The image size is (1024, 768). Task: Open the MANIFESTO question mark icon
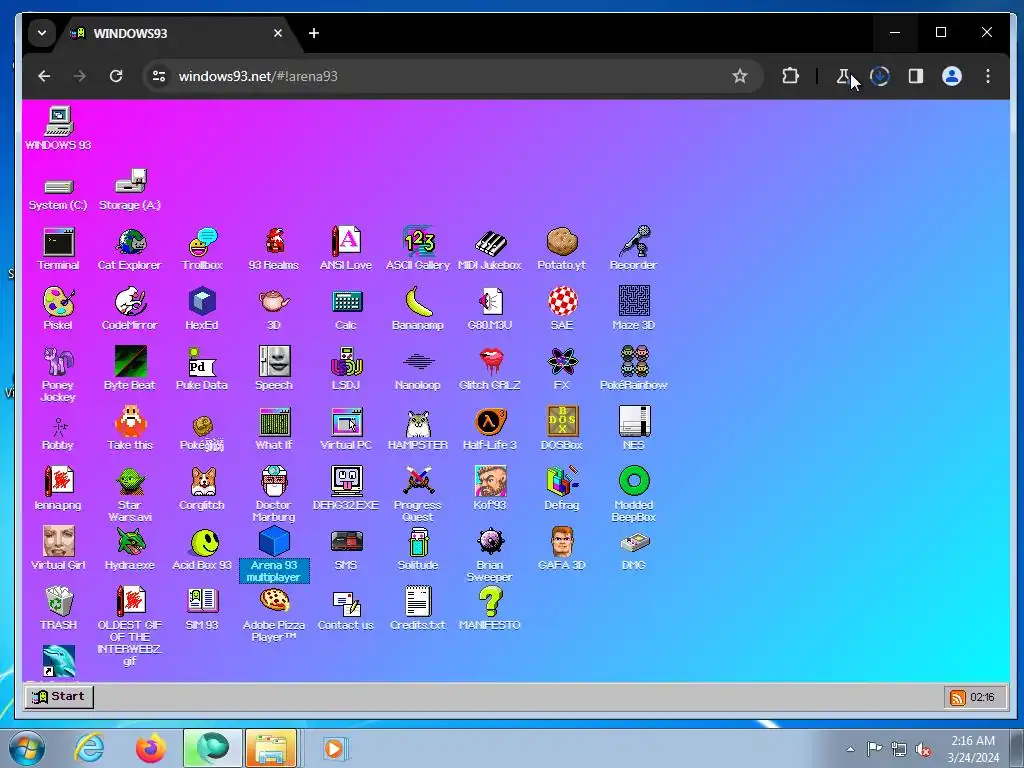(x=490, y=608)
